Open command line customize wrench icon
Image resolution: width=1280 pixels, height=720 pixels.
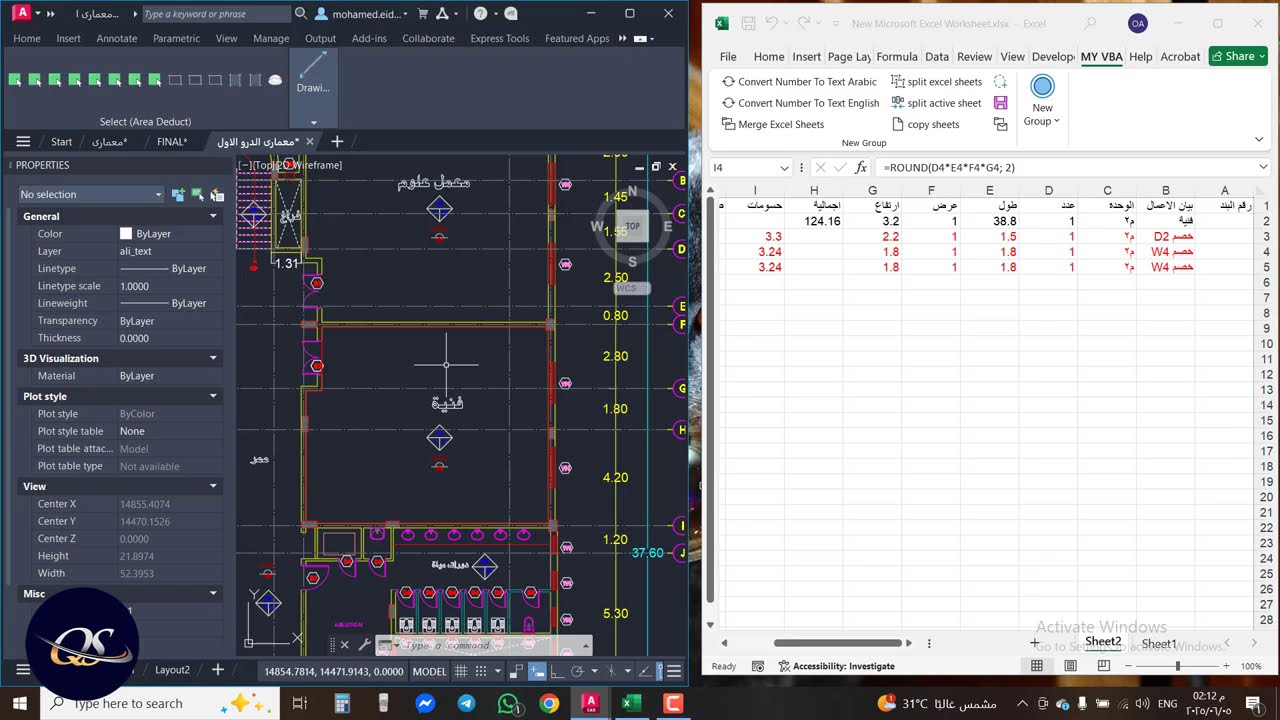[x=364, y=645]
